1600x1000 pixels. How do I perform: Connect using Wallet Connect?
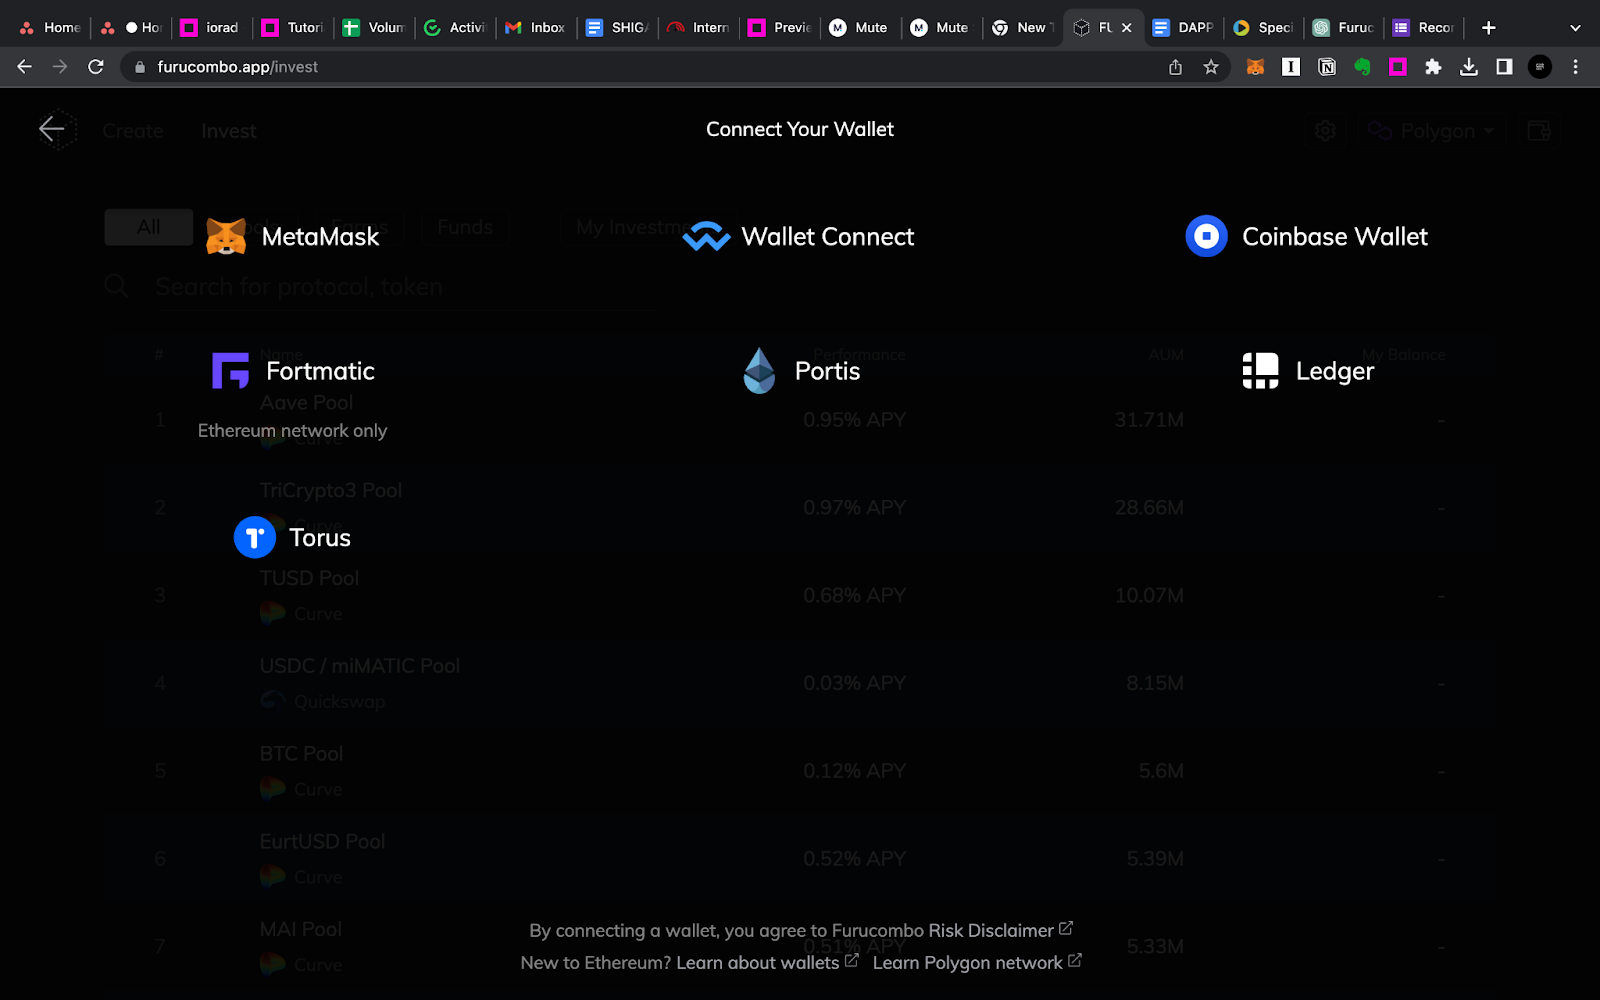pyautogui.click(x=798, y=237)
